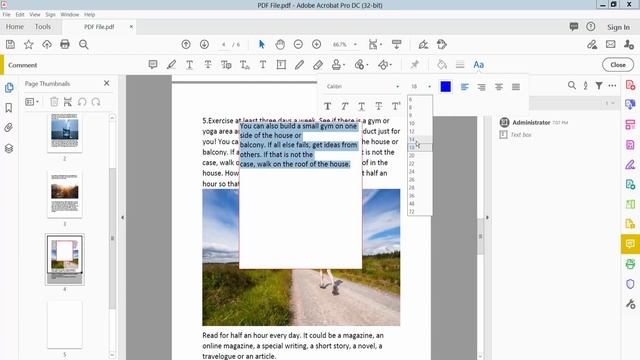Set text alignment to left
The image size is (640, 360).
click(464, 87)
